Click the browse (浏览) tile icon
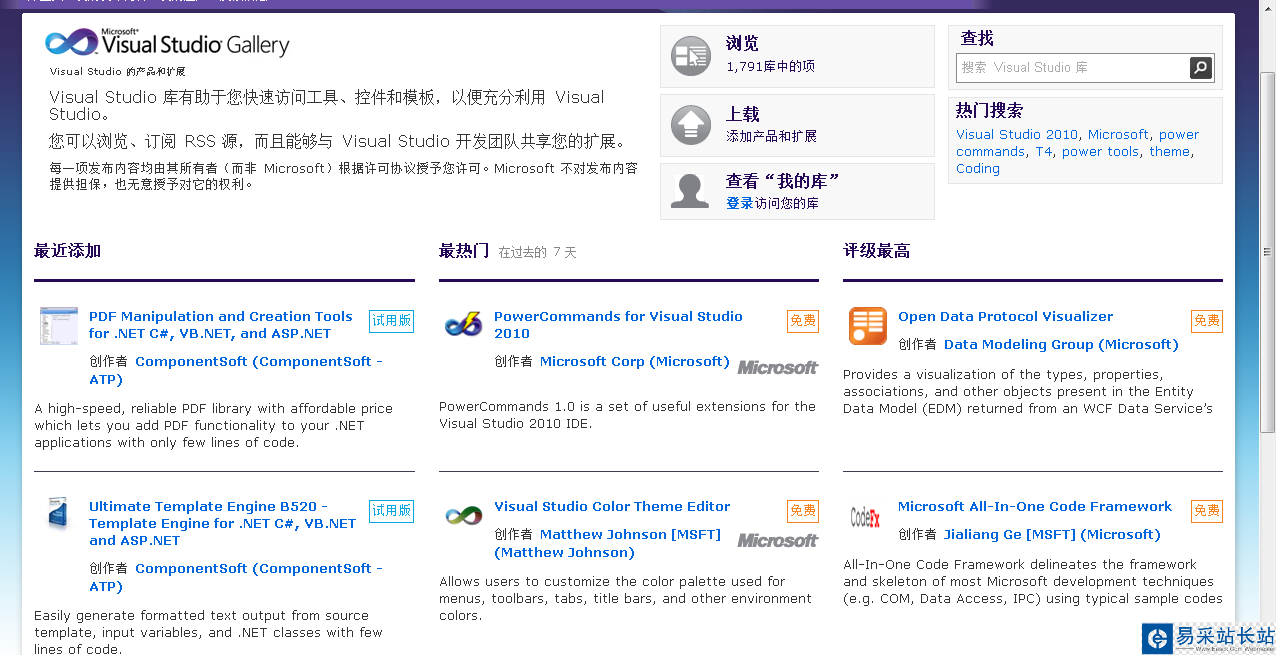1276x655 pixels. pyautogui.click(x=690, y=56)
